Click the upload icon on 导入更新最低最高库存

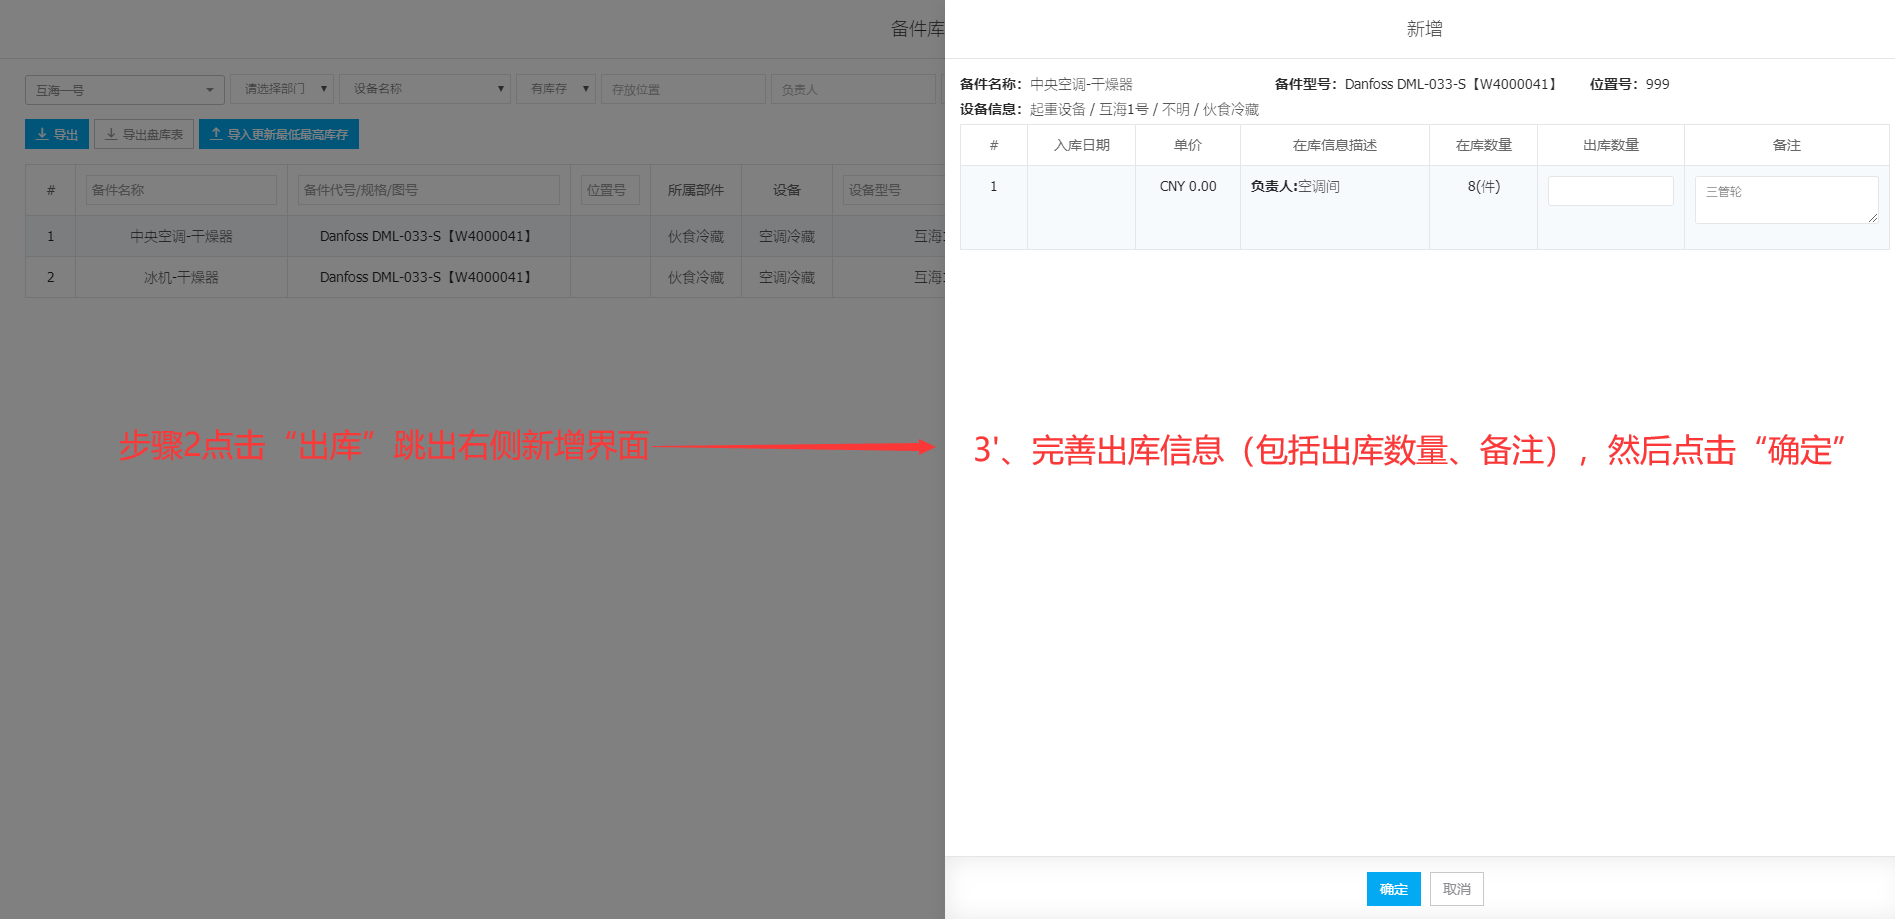tap(216, 134)
